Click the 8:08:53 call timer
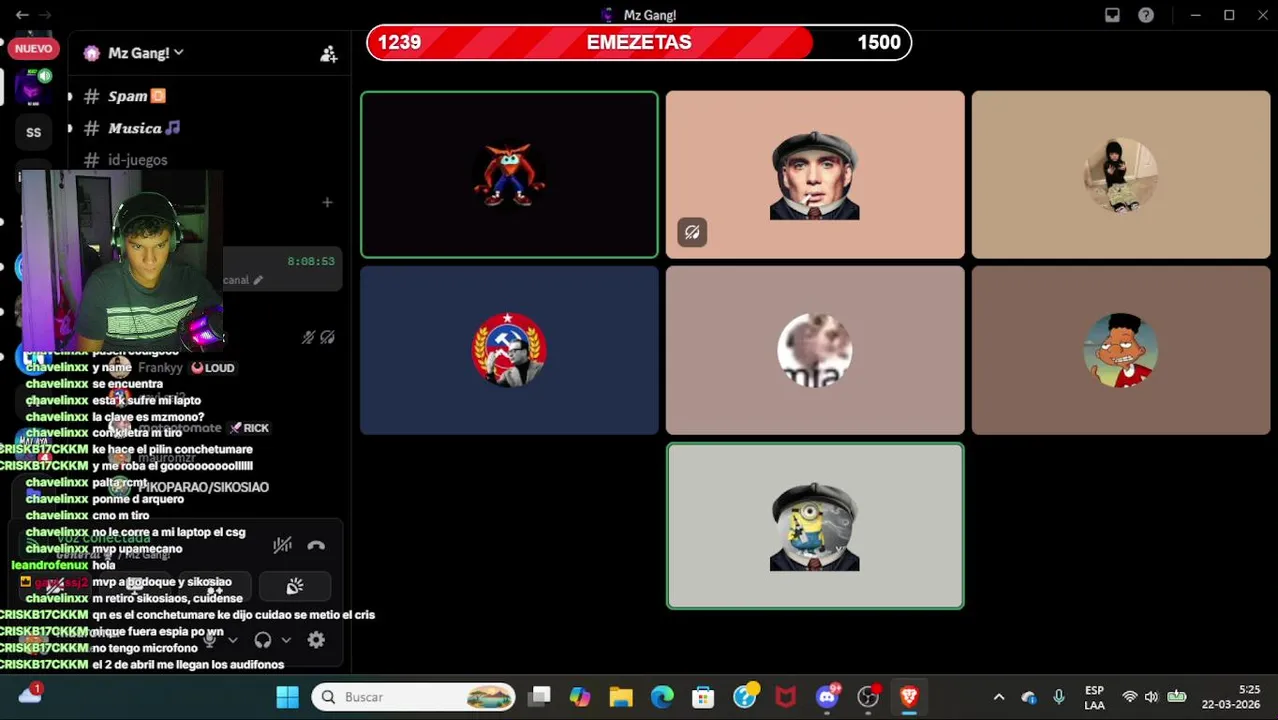Viewport: 1278px width, 720px height. tap(310, 261)
